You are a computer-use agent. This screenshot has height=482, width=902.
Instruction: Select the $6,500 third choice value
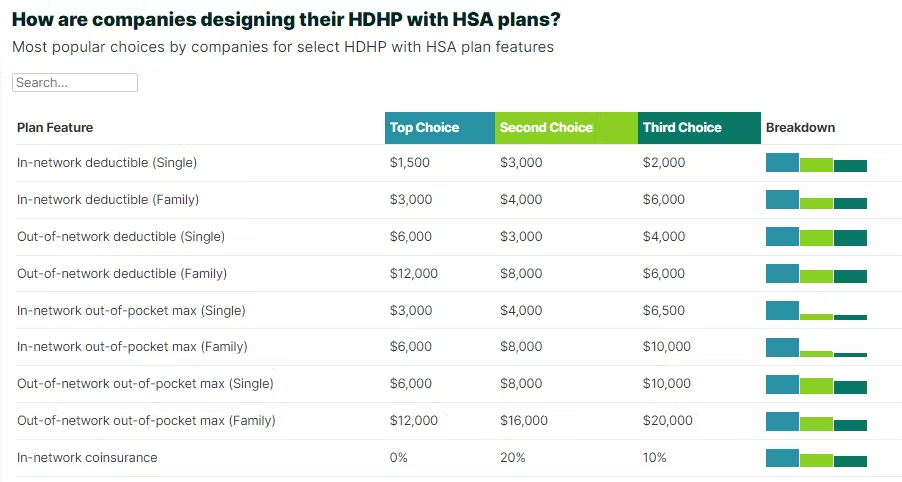coord(664,311)
